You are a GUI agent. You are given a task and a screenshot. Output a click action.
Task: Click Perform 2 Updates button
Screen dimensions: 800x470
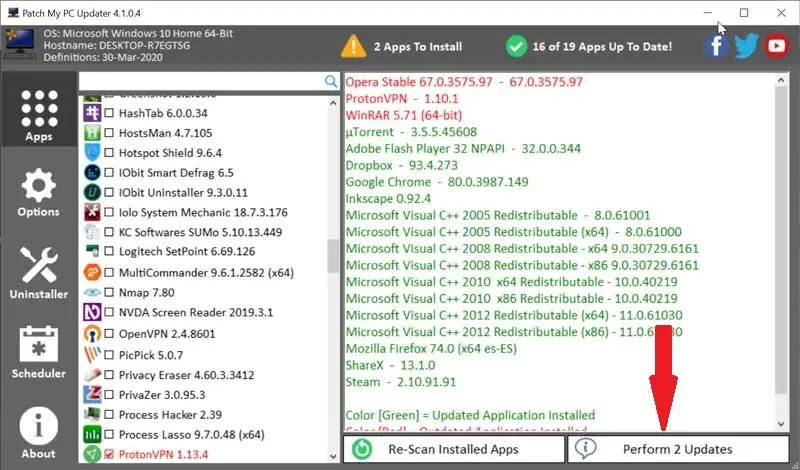(678, 449)
